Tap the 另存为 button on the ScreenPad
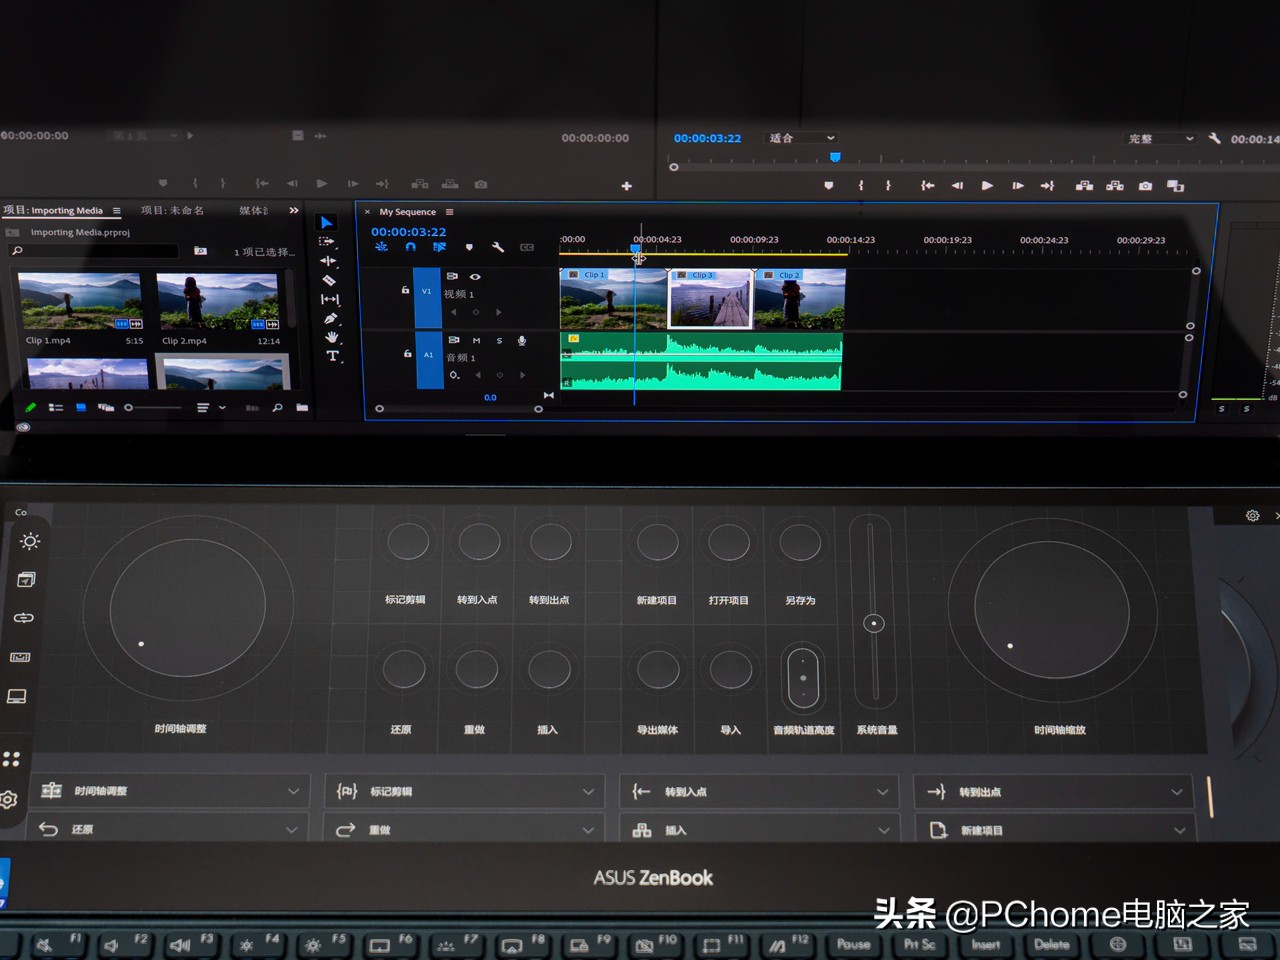Viewport: 1280px width, 960px height. pos(800,543)
